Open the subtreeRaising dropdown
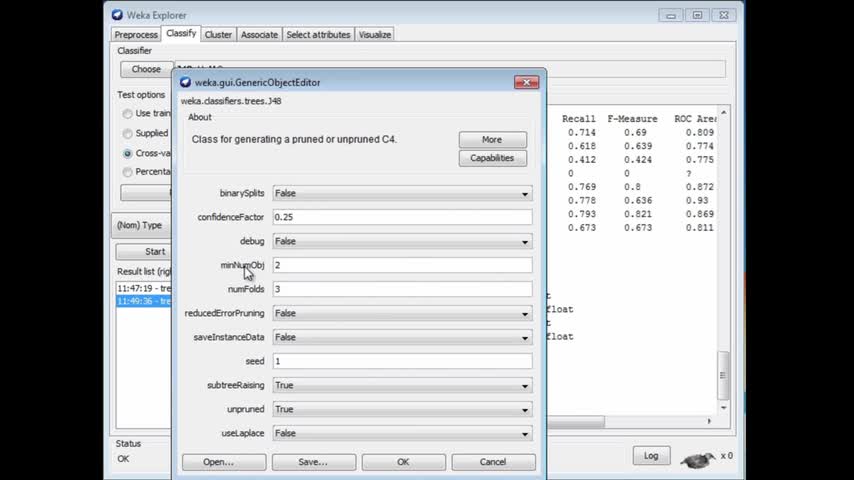The image size is (854, 480). pyautogui.click(x=402, y=385)
